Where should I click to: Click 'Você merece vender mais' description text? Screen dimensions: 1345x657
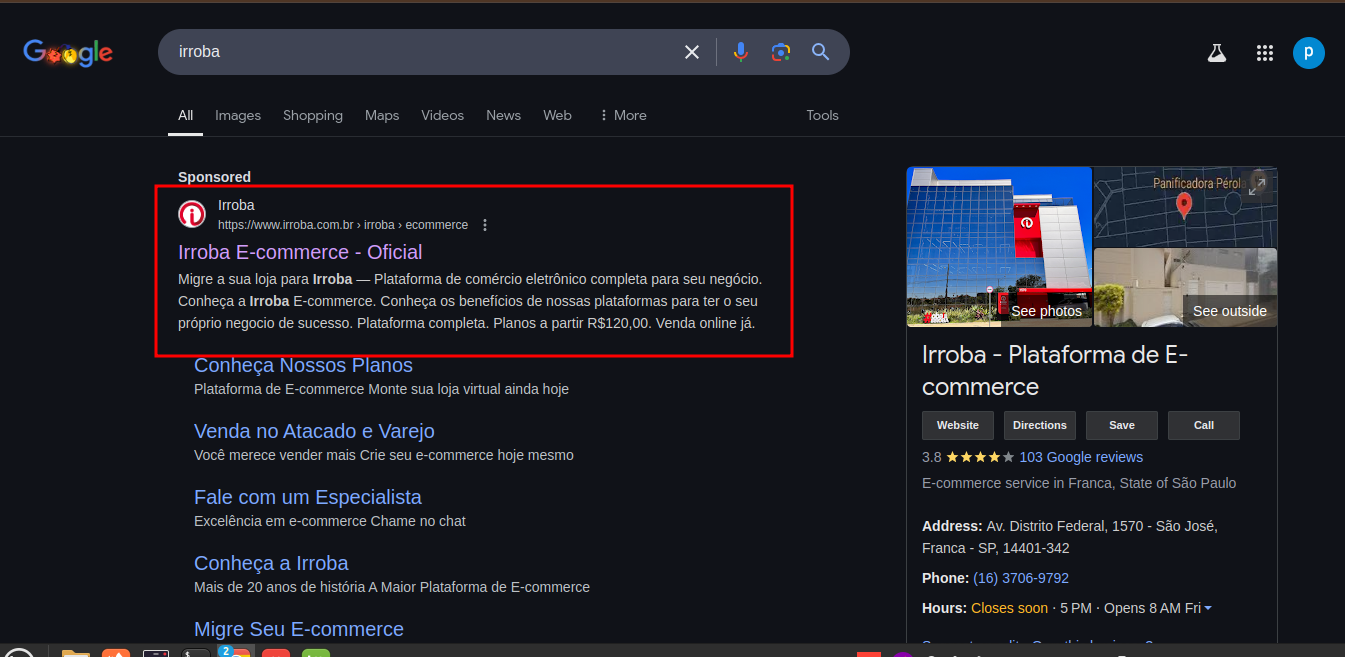[384, 455]
